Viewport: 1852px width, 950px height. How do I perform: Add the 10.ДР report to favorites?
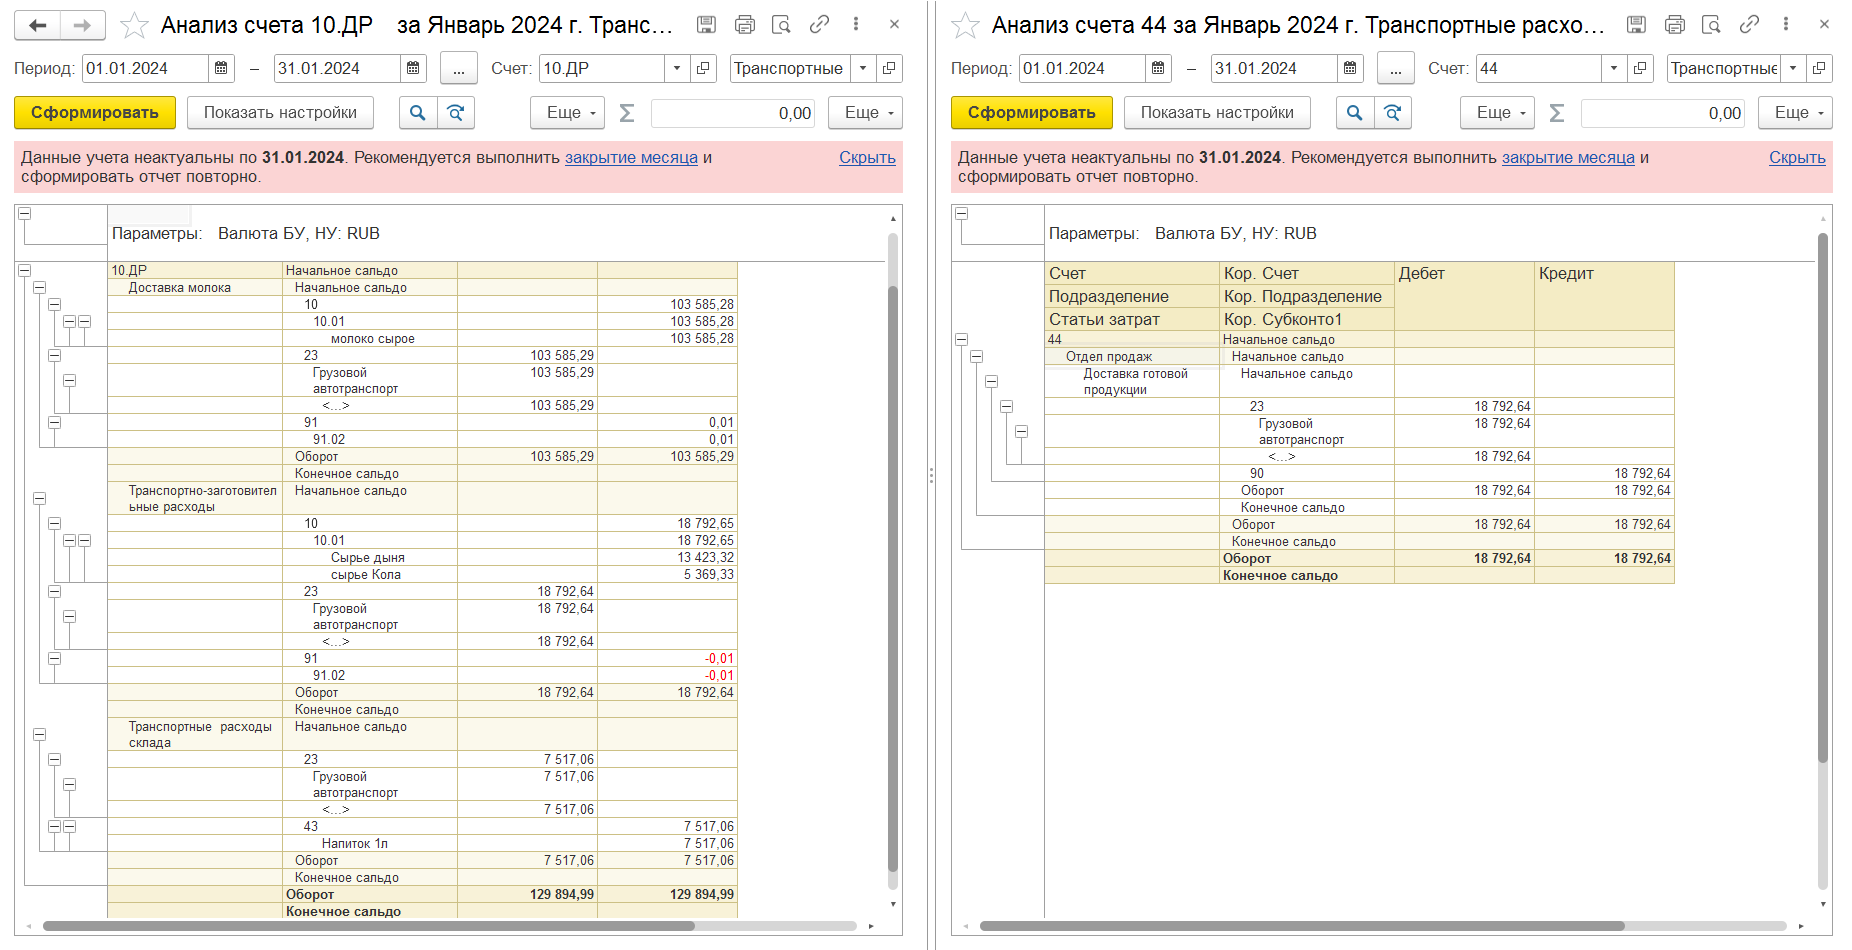(x=134, y=25)
